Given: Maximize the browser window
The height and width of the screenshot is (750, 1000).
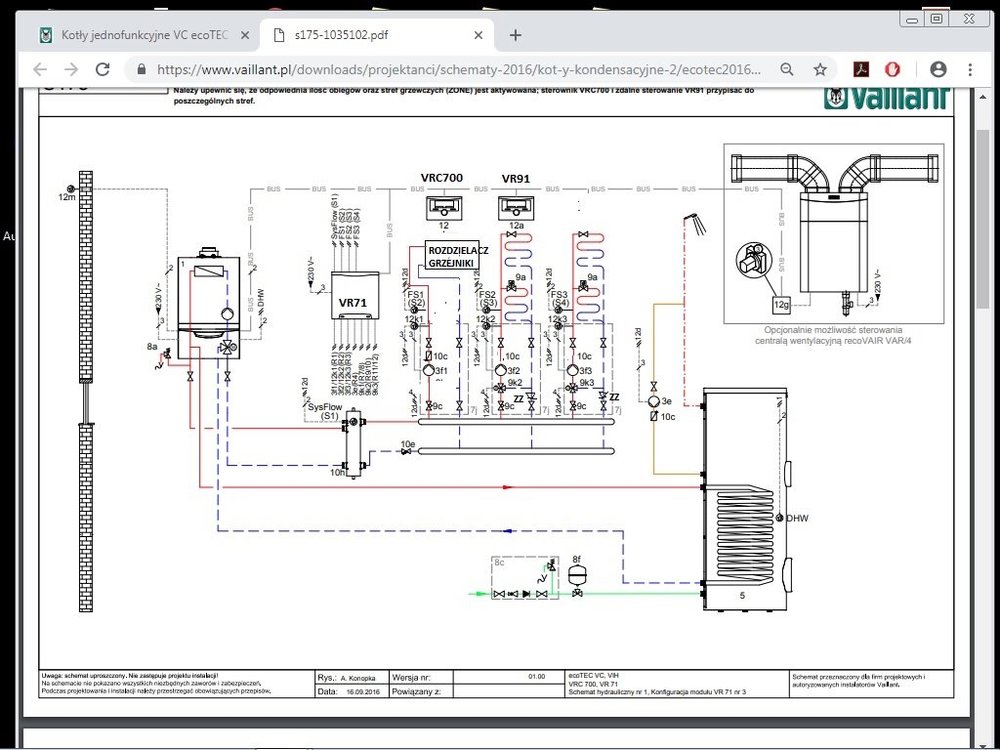Looking at the screenshot, I should click(936, 18).
